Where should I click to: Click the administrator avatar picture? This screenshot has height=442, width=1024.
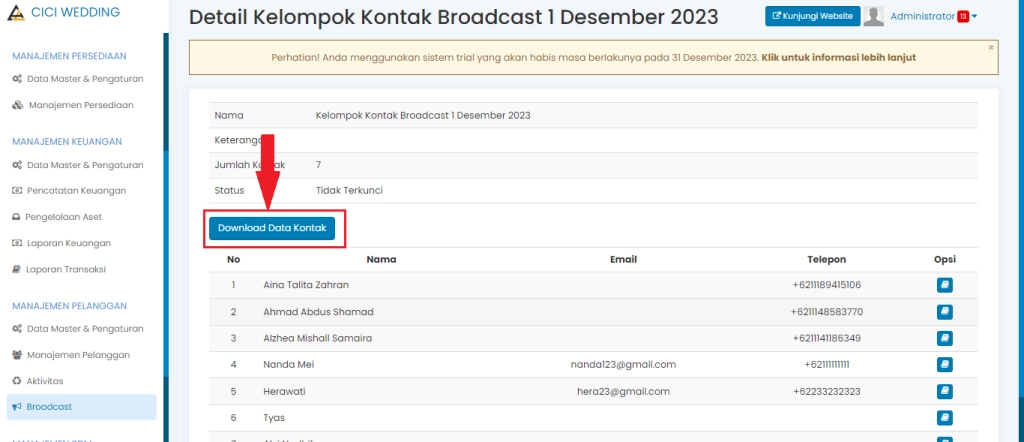873,16
